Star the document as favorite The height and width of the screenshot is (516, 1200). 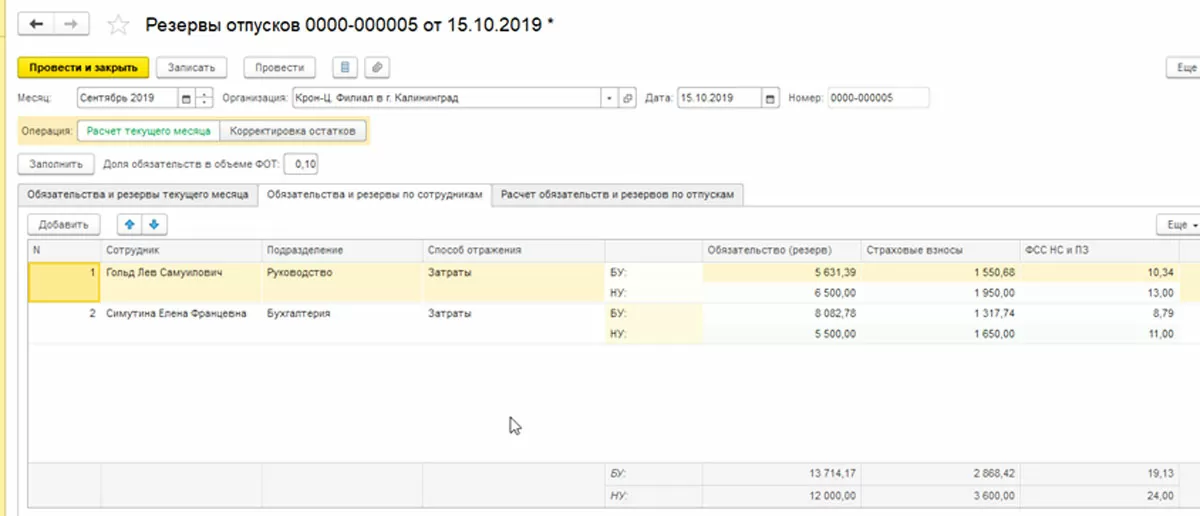click(x=118, y=24)
